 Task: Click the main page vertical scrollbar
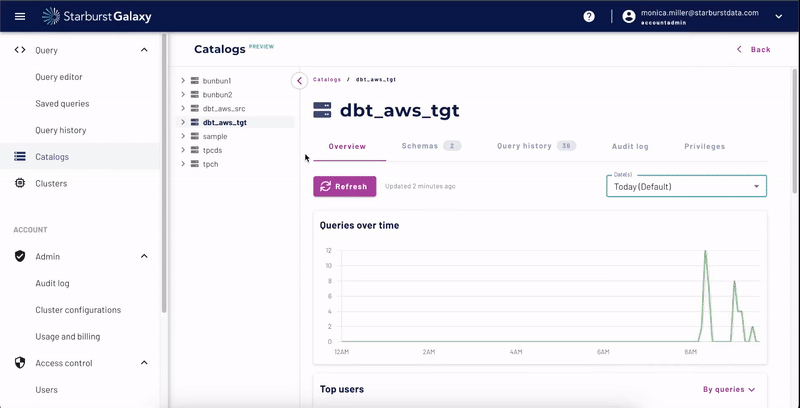[794, 130]
